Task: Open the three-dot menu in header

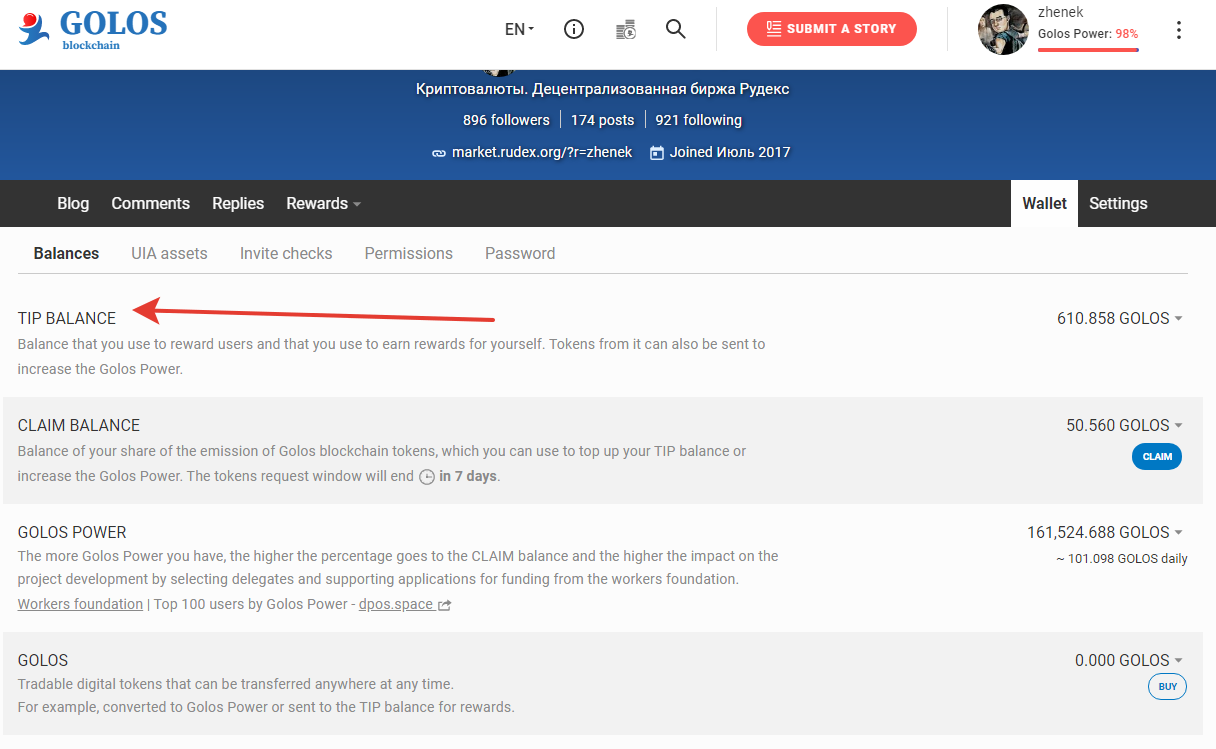Action: click(1179, 30)
